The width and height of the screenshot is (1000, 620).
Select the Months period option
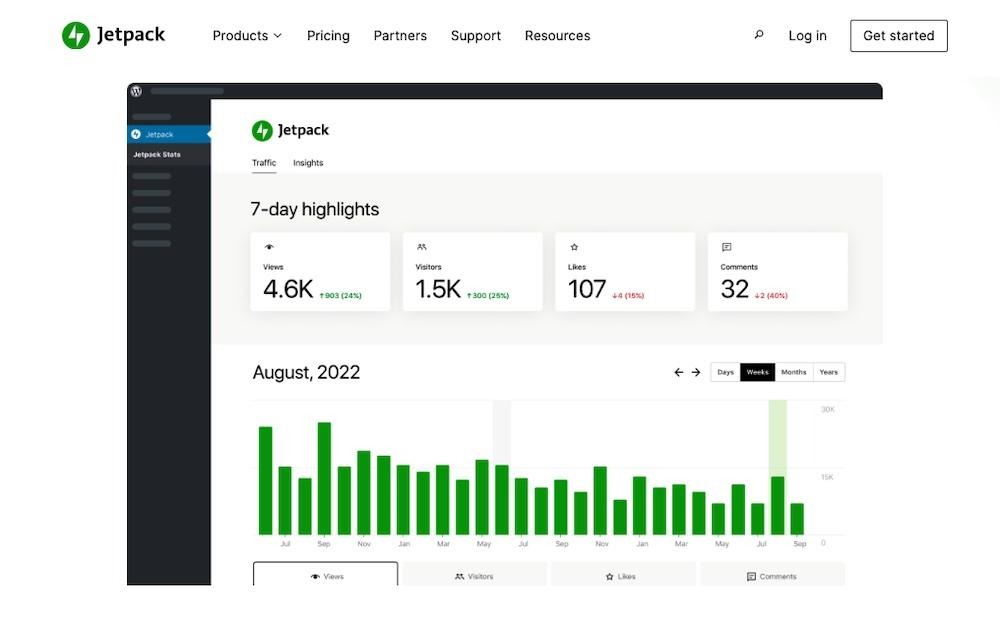click(x=794, y=372)
